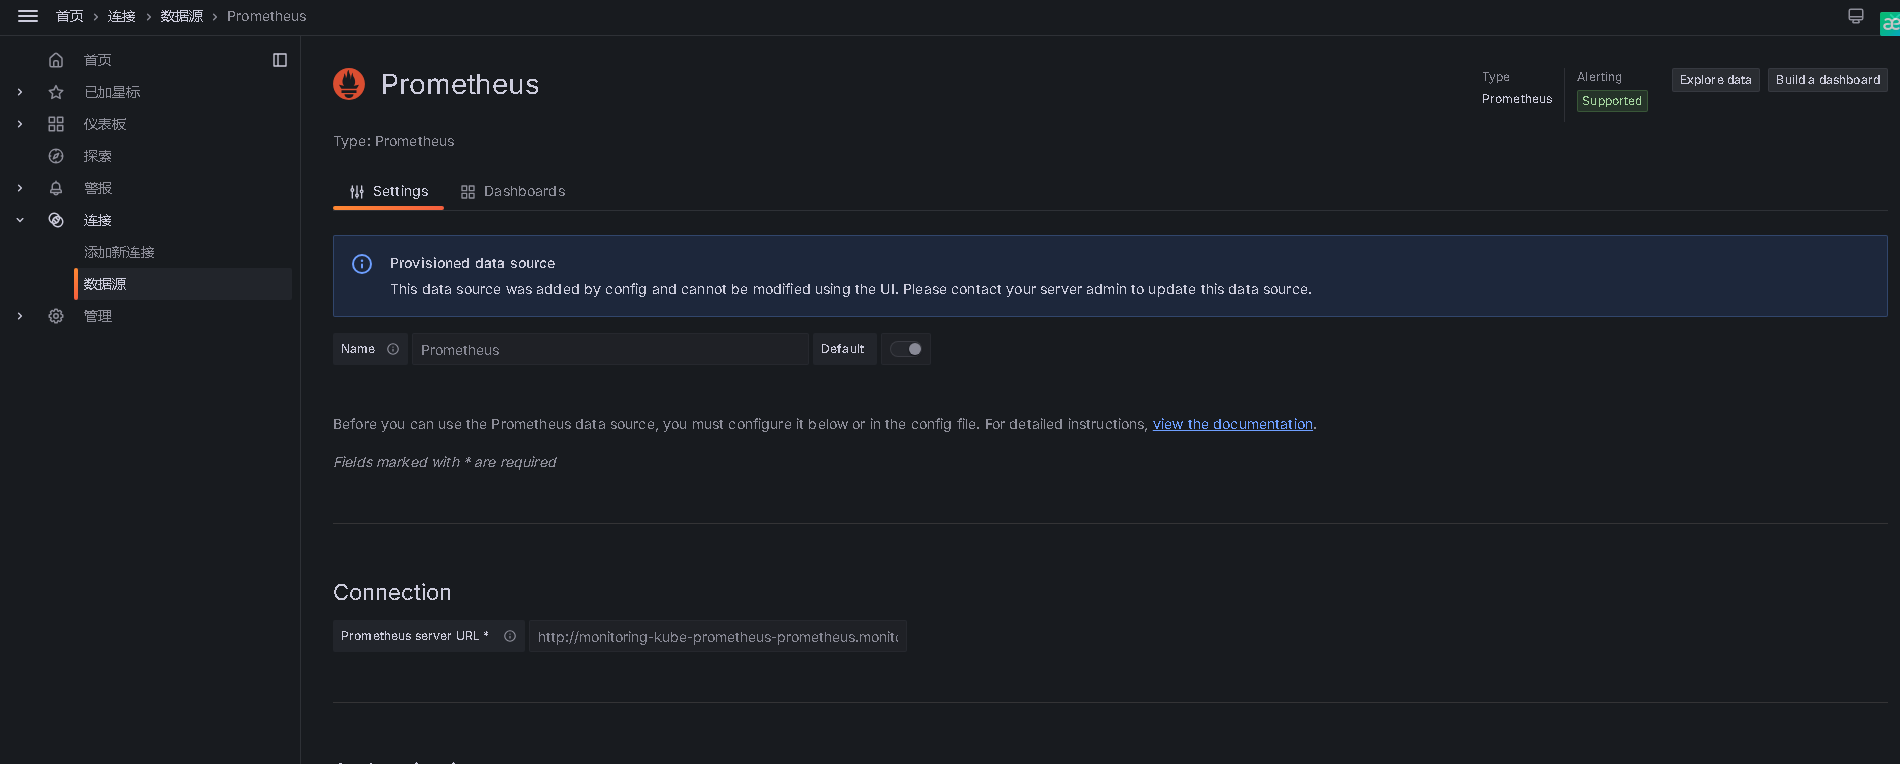Expand the 仪表板 section

[x=20, y=124]
